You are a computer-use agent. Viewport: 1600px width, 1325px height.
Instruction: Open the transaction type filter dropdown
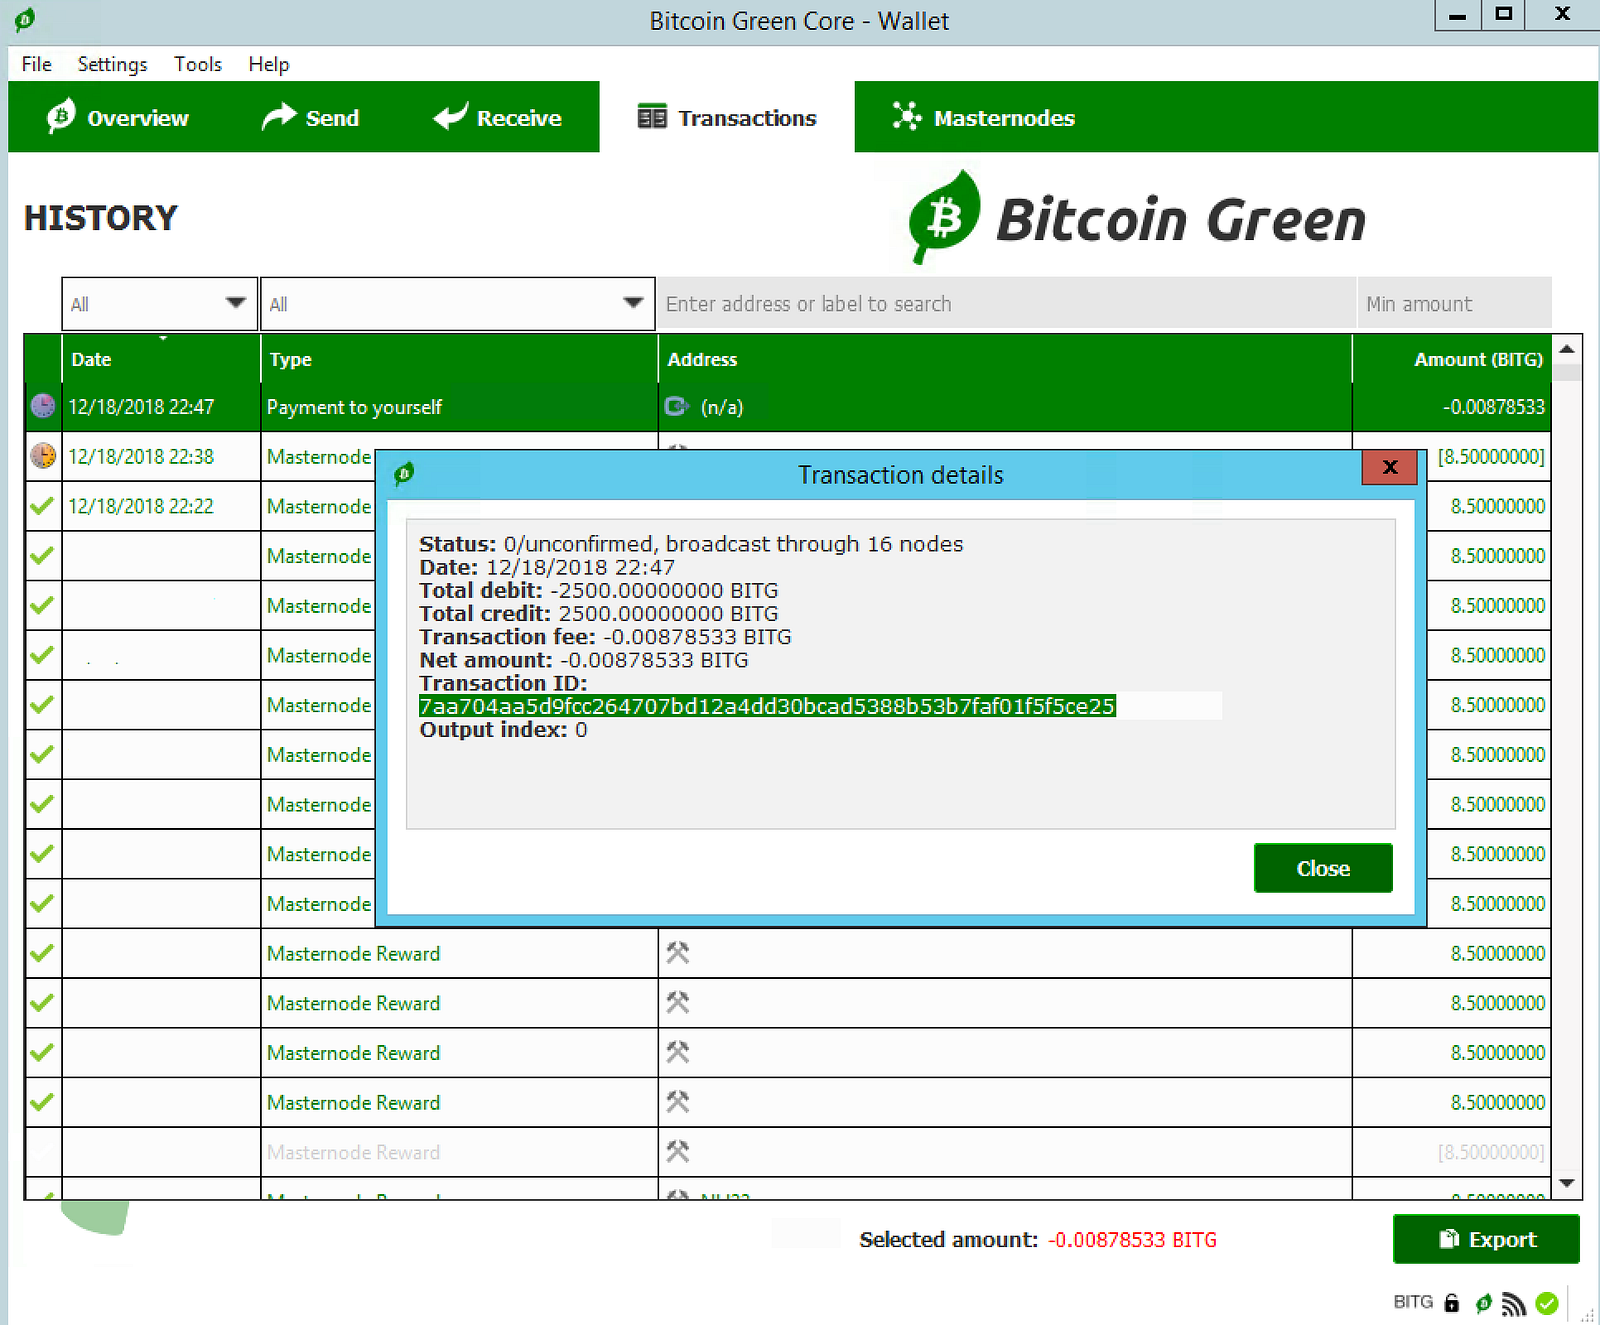tap(457, 304)
